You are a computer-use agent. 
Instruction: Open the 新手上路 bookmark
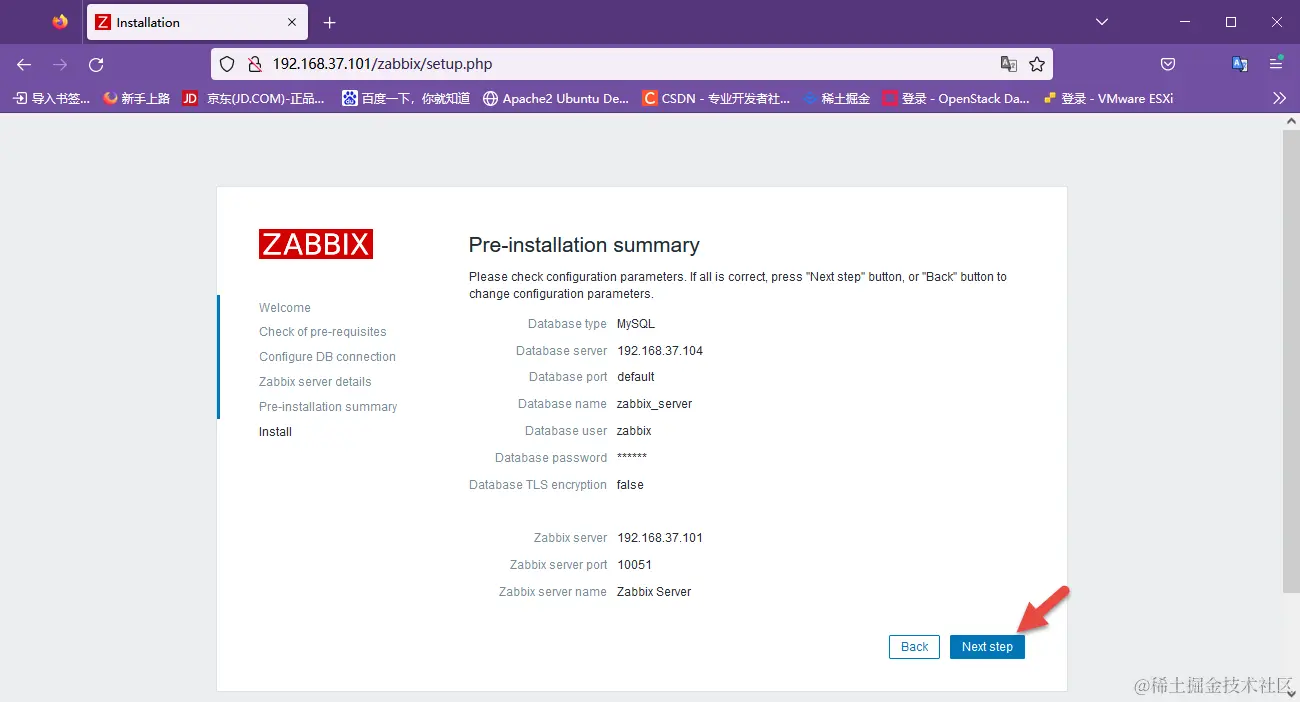coord(136,98)
